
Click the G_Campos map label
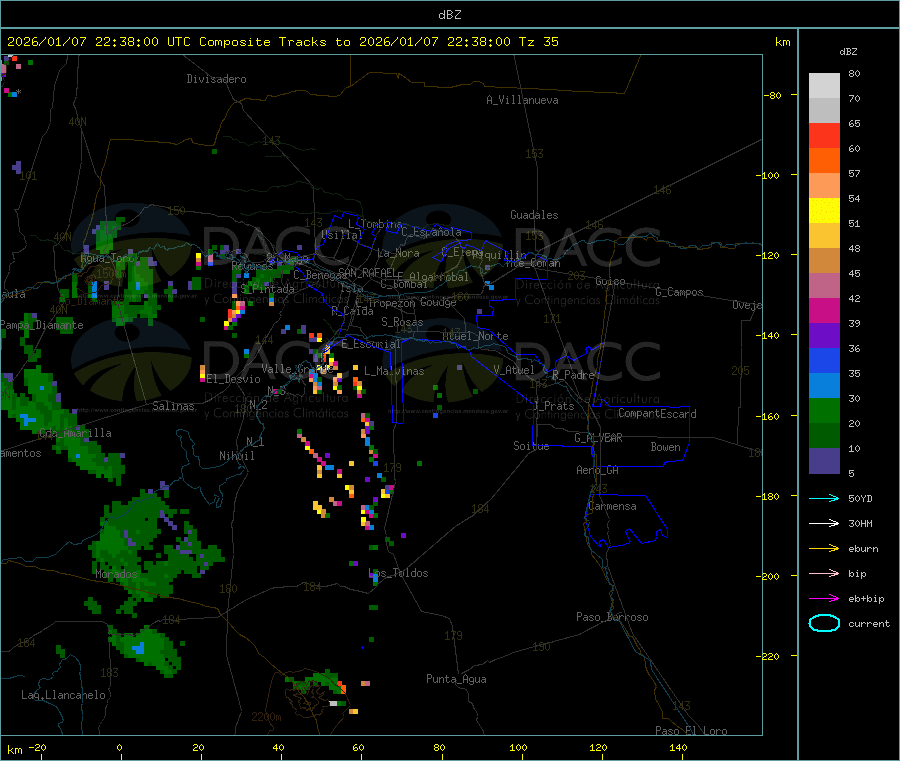(x=680, y=292)
